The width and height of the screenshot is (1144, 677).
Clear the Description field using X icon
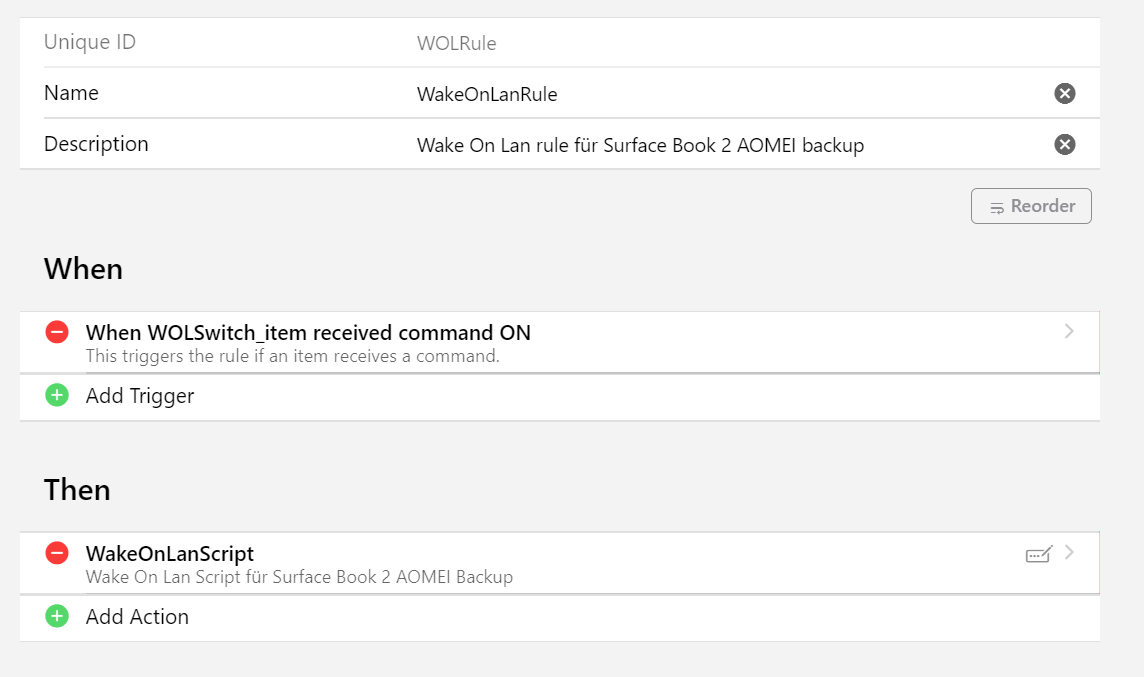(1065, 145)
